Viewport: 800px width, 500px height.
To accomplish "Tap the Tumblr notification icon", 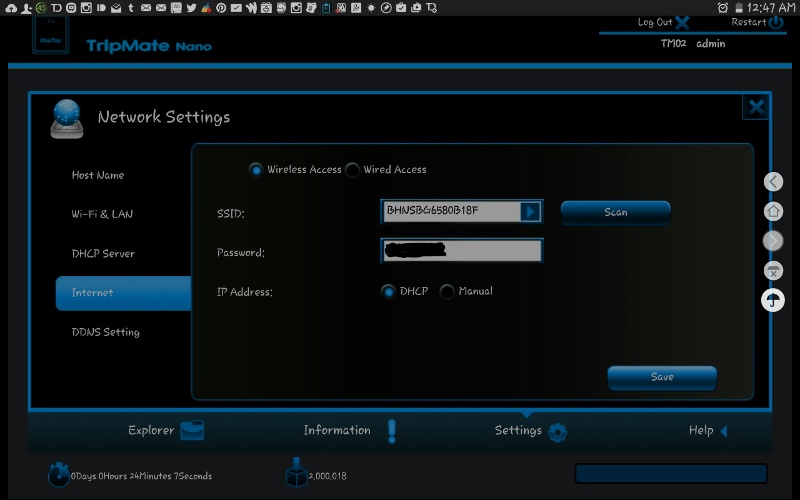I will 131,8.
